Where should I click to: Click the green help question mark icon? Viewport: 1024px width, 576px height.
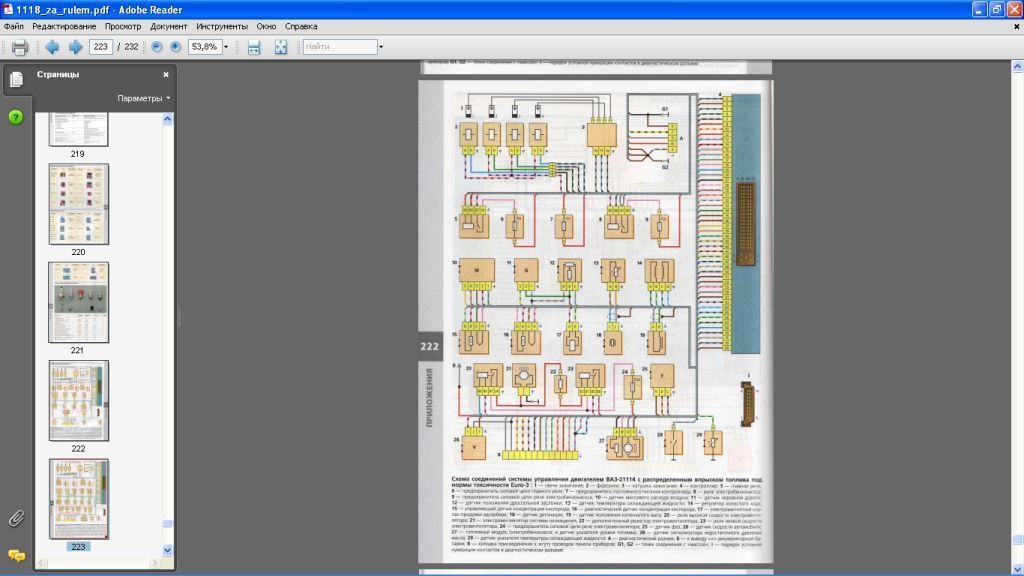(x=16, y=118)
